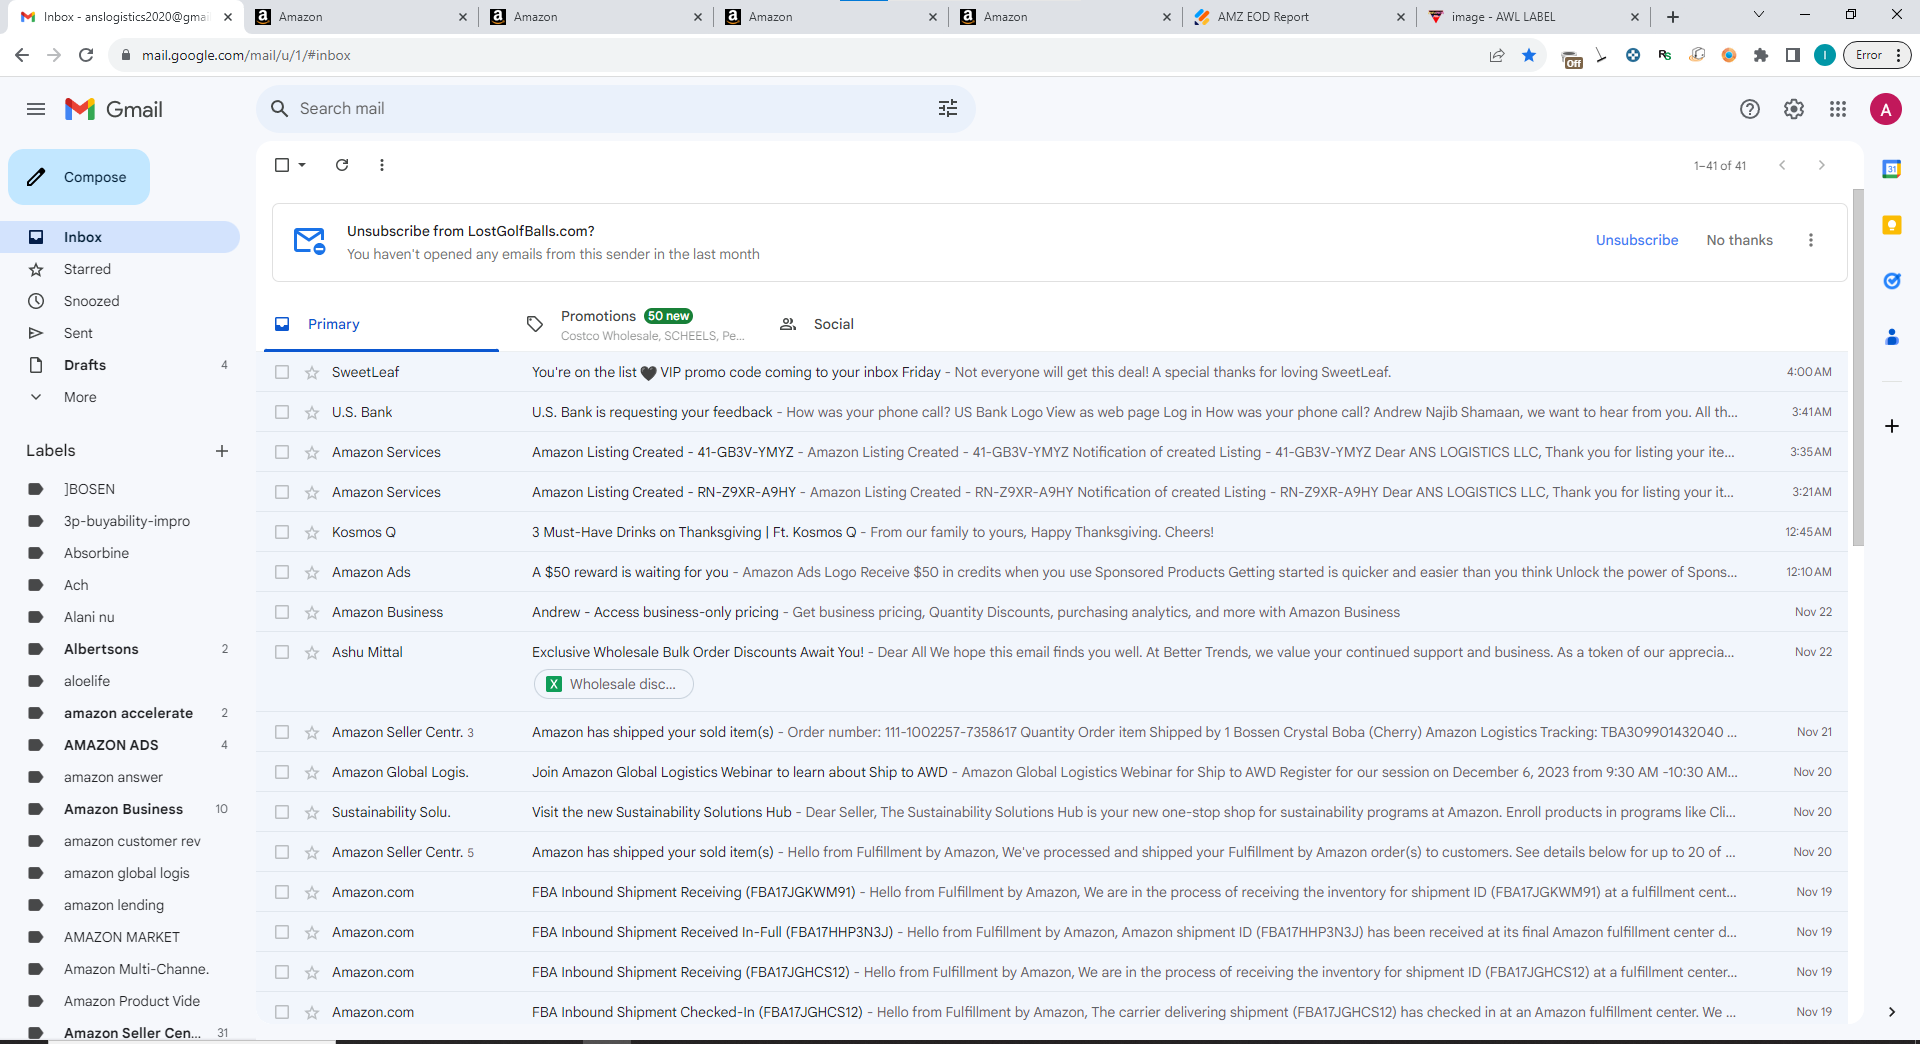The height and width of the screenshot is (1044, 1920).
Task: Open Gmail support help icon
Action: [1750, 109]
